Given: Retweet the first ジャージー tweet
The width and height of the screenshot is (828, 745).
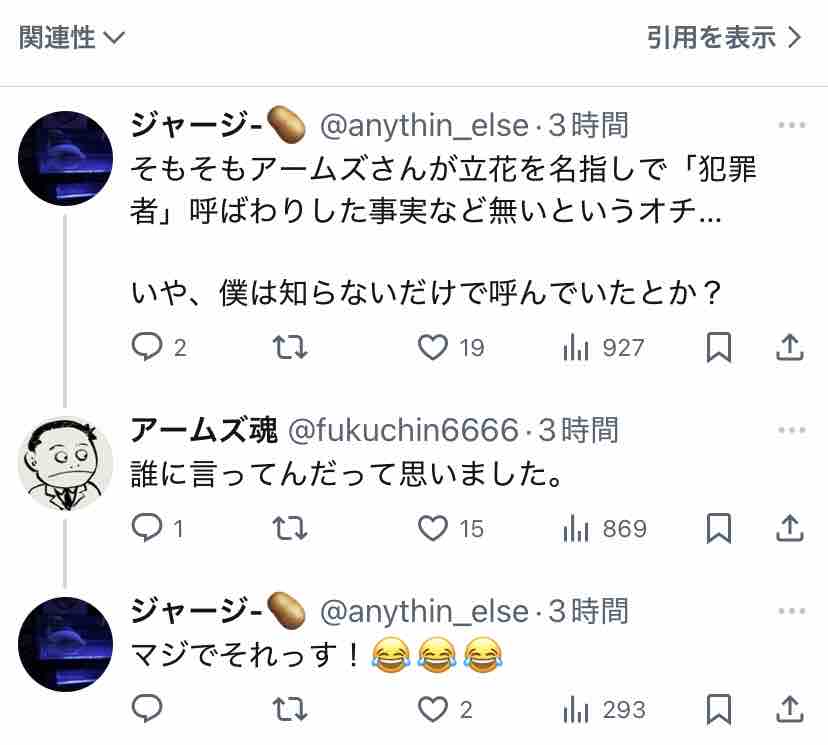Looking at the screenshot, I should click(x=289, y=347).
